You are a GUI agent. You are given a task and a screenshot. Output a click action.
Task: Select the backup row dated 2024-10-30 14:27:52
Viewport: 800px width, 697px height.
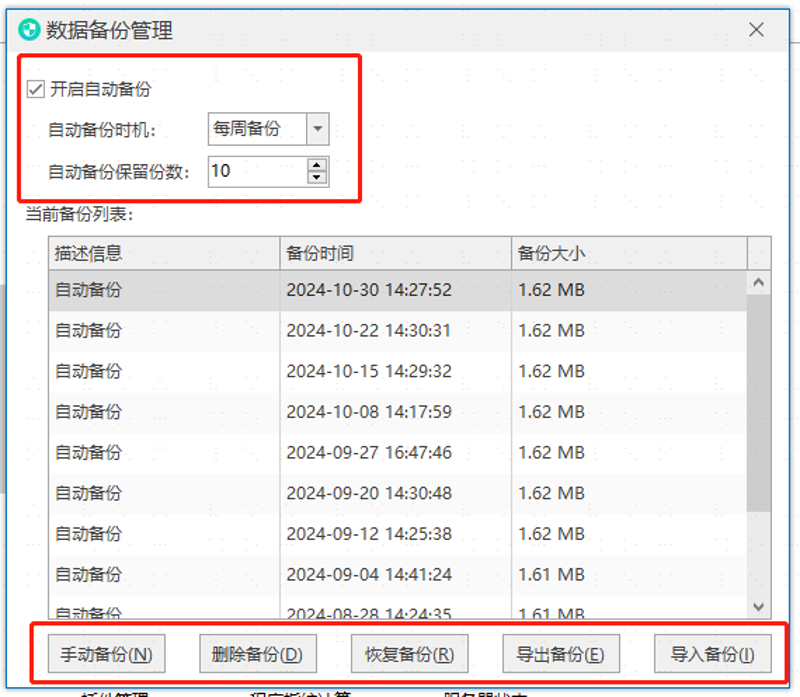click(397, 290)
